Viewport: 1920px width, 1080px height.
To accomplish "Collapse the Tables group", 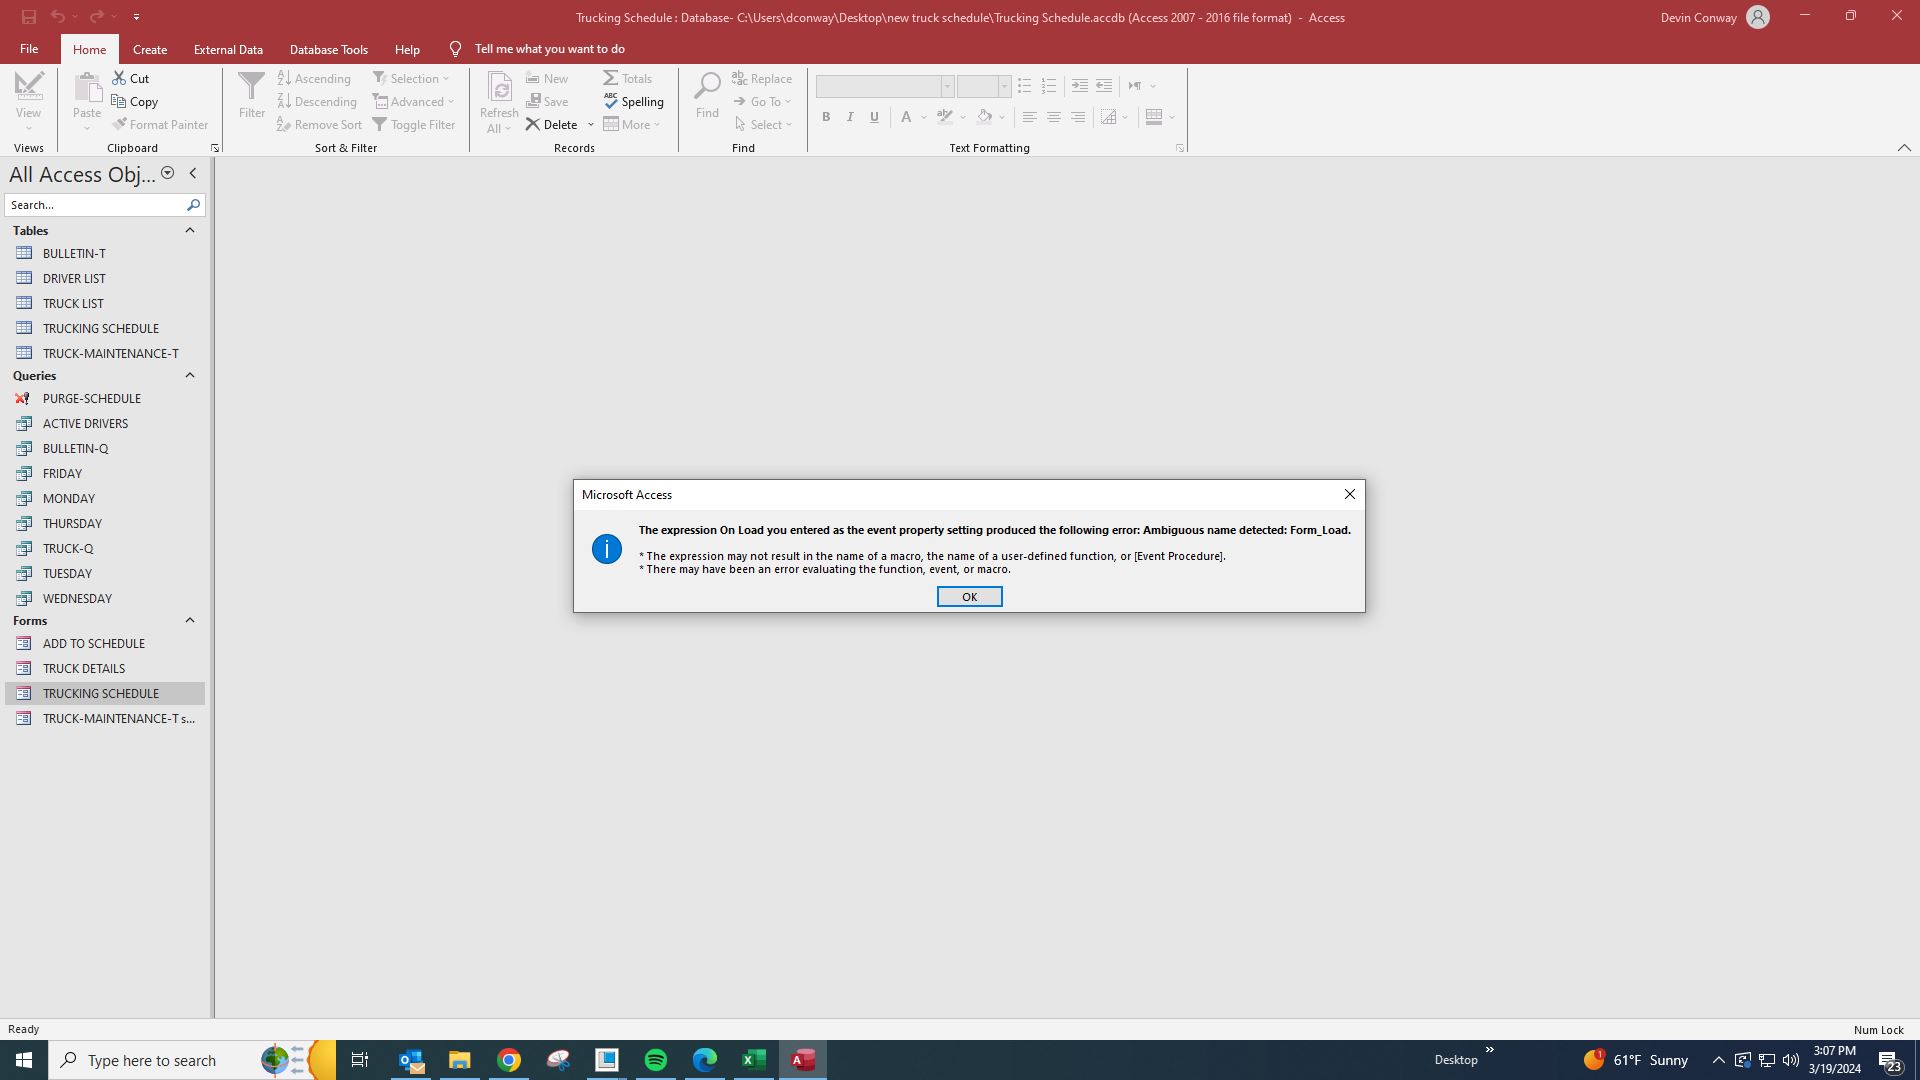I will tap(189, 230).
